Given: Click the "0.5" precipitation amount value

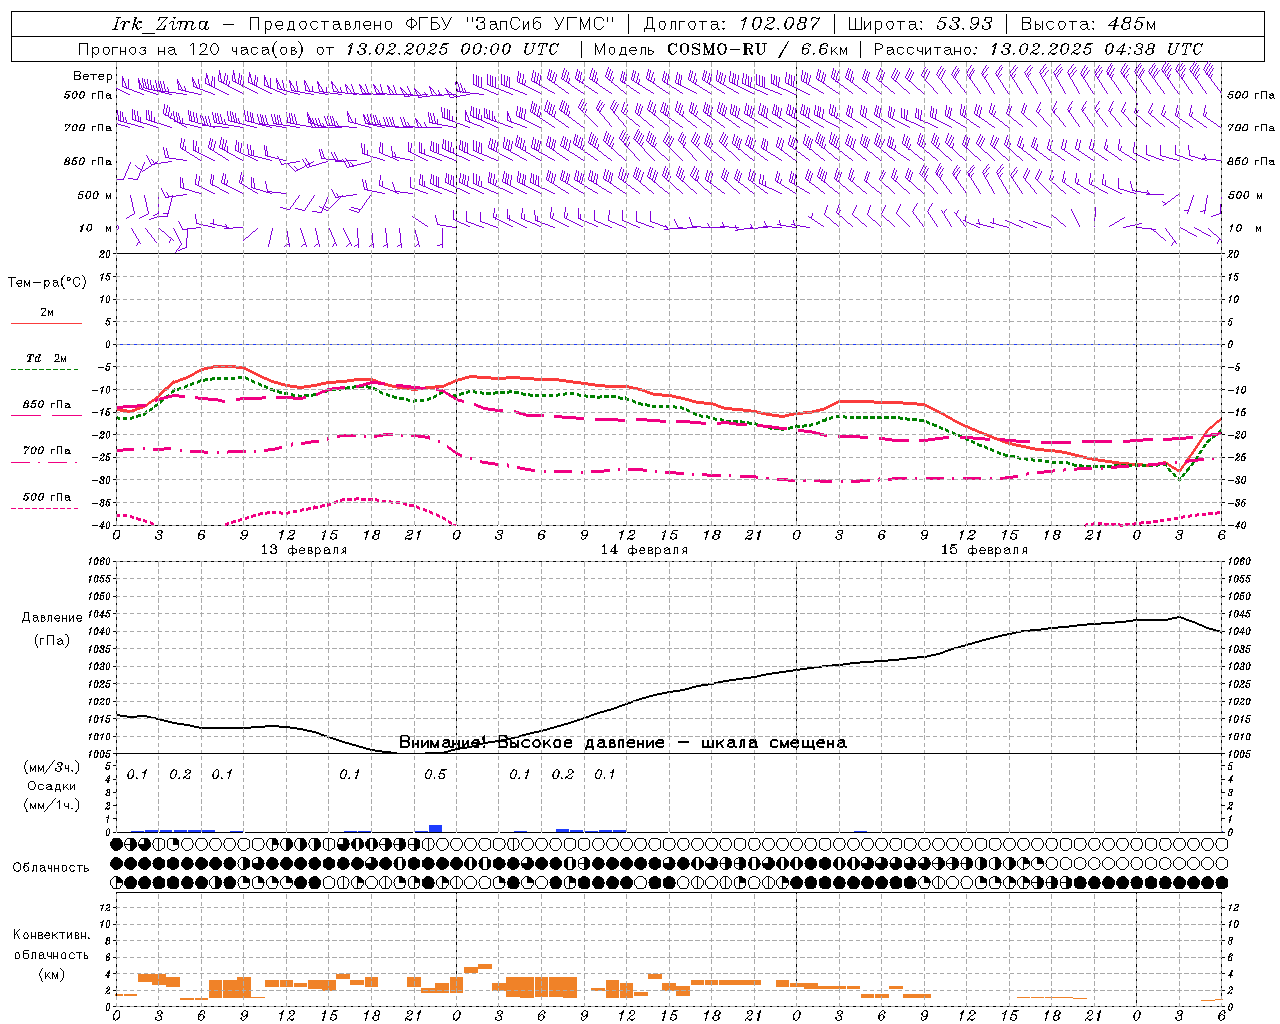Looking at the screenshot, I should click(x=435, y=775).
